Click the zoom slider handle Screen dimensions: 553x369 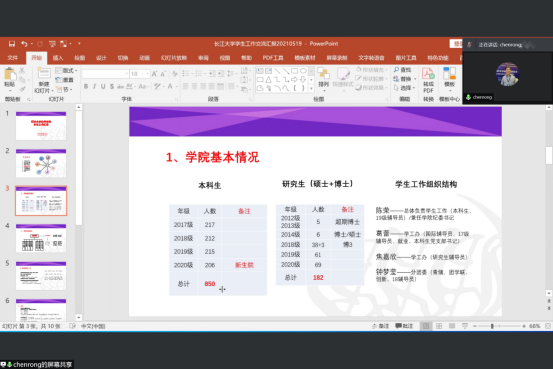click(x=492, y=326)
